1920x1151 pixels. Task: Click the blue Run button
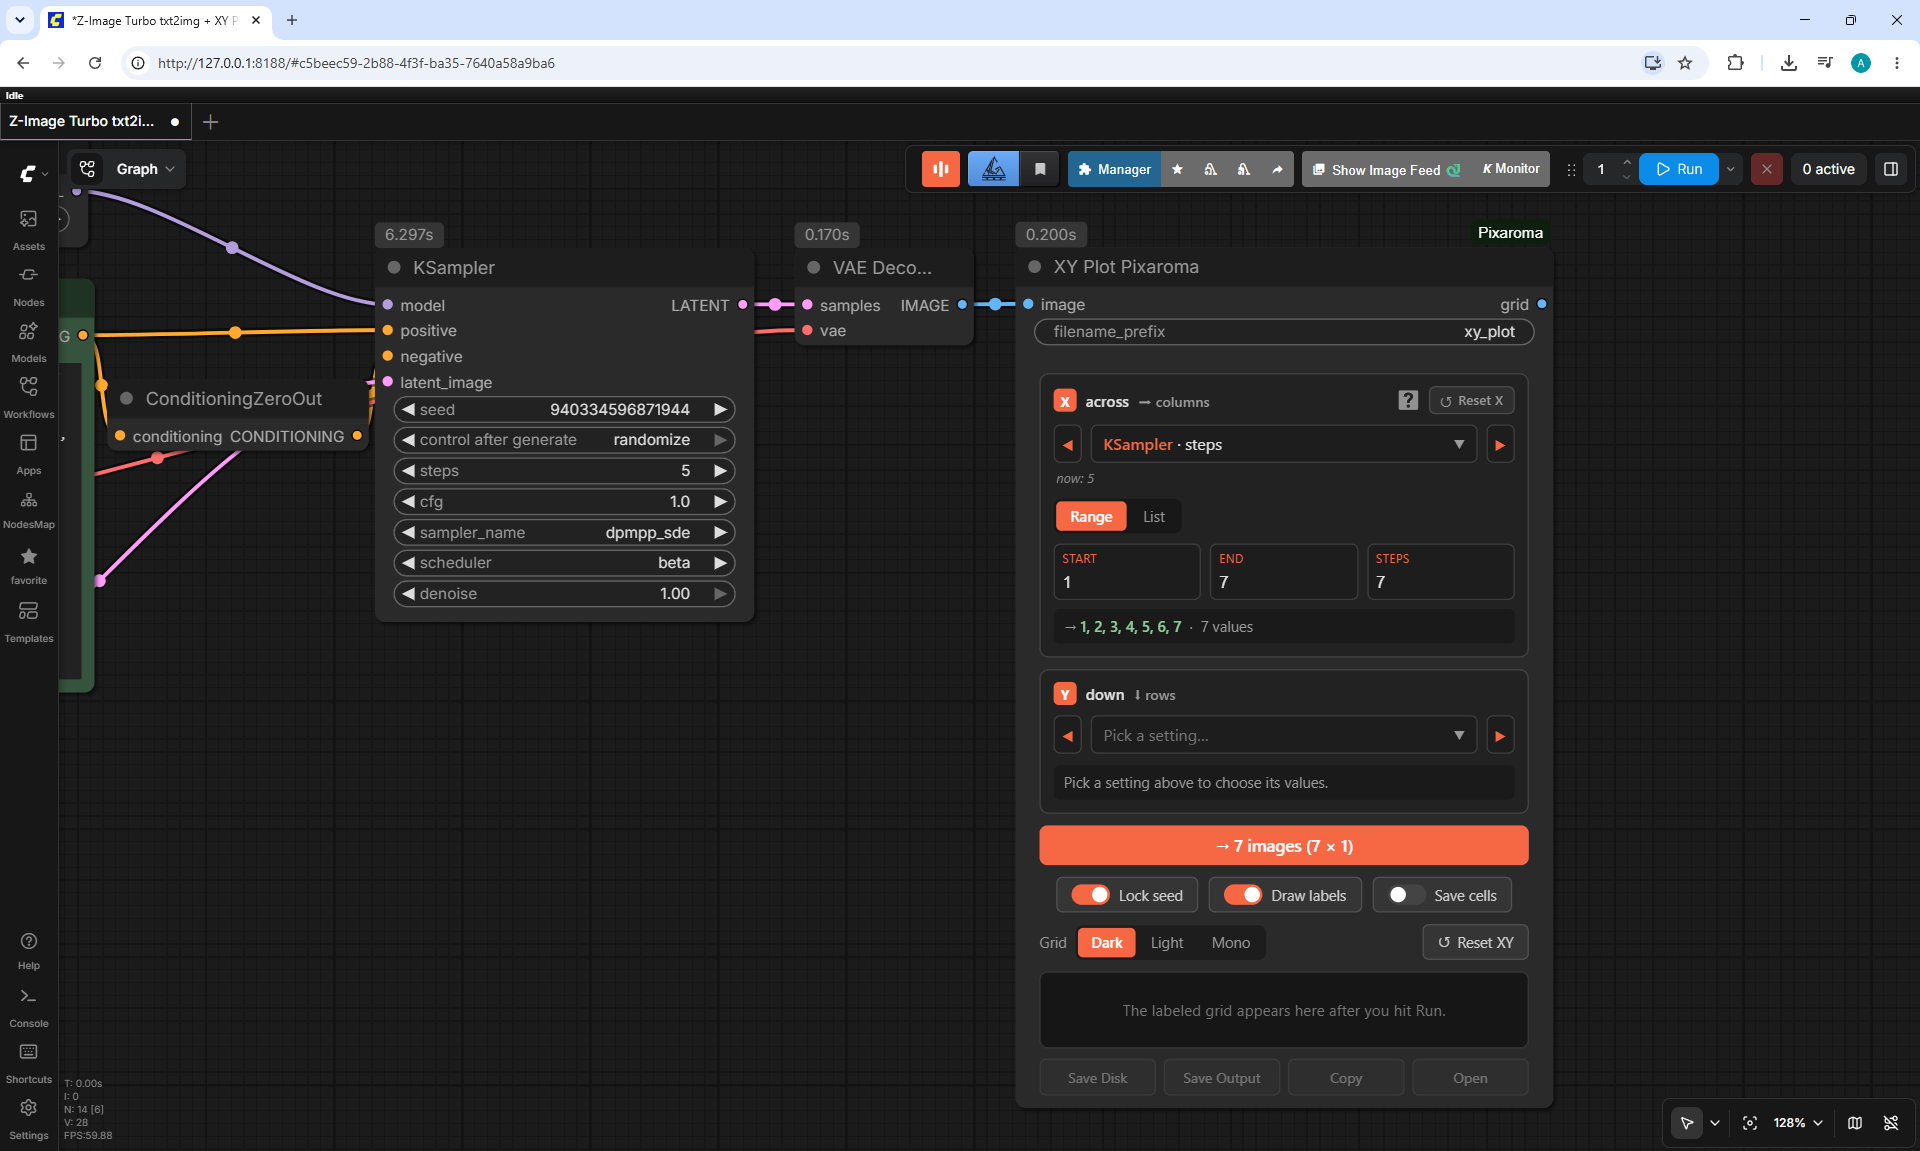tap(1679, 169)
